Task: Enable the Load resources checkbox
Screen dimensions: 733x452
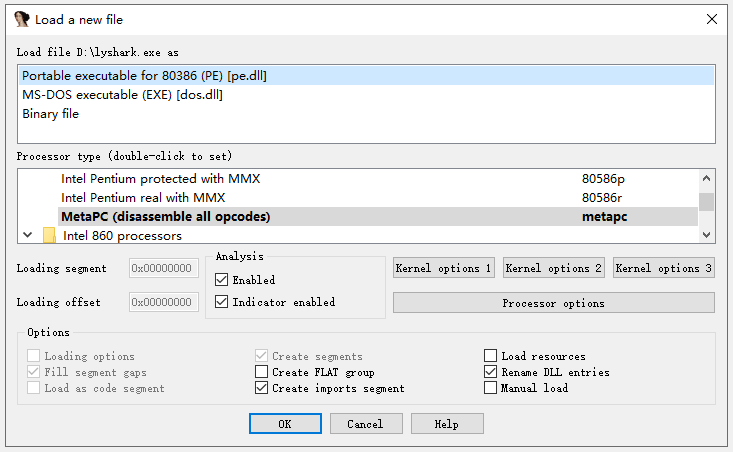Action: 491,356
